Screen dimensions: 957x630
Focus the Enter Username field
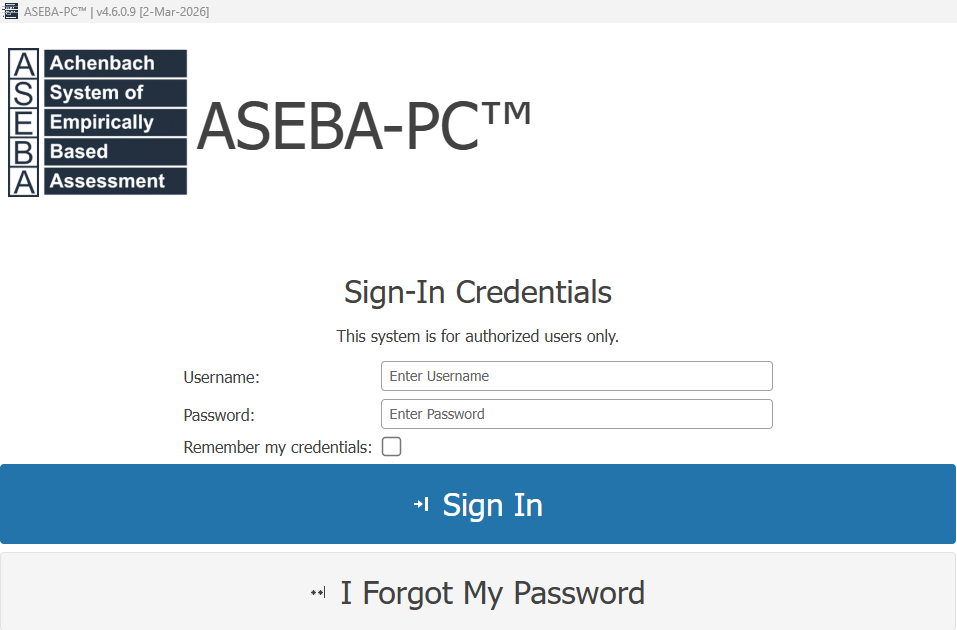point(576,376)
